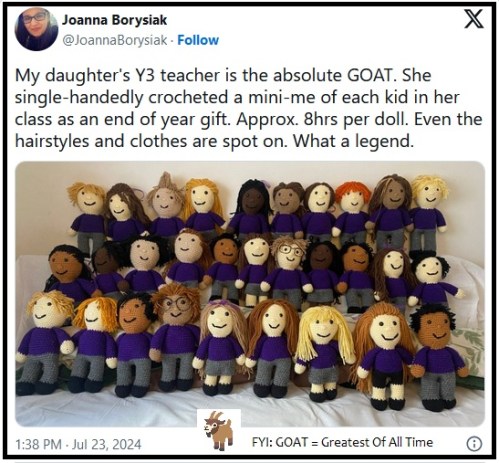Open the @JoannaBorysiak handle link

point(115,40)
